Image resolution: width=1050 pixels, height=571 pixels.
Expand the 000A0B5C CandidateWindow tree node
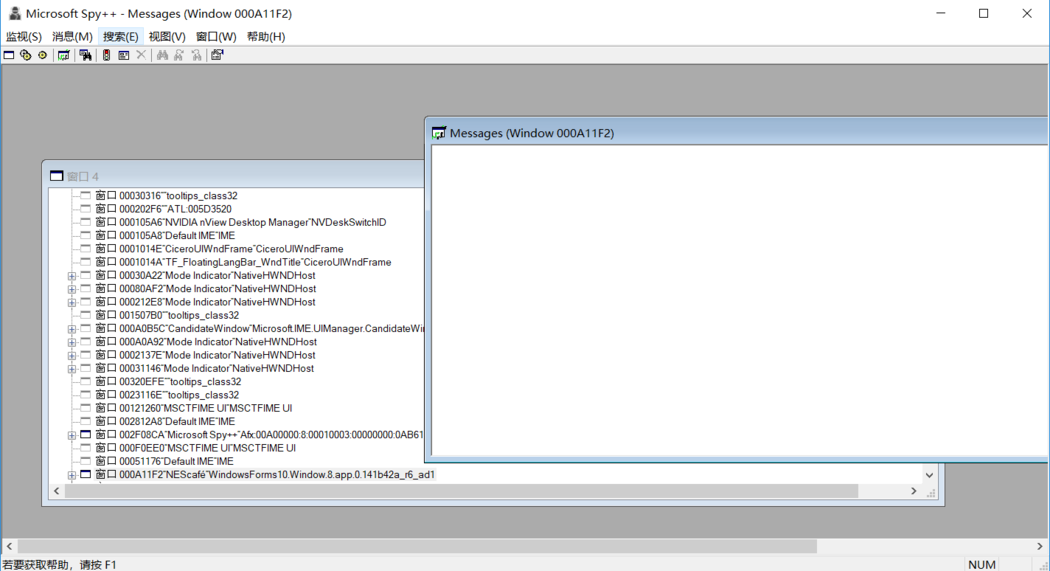tap(72, 329)
